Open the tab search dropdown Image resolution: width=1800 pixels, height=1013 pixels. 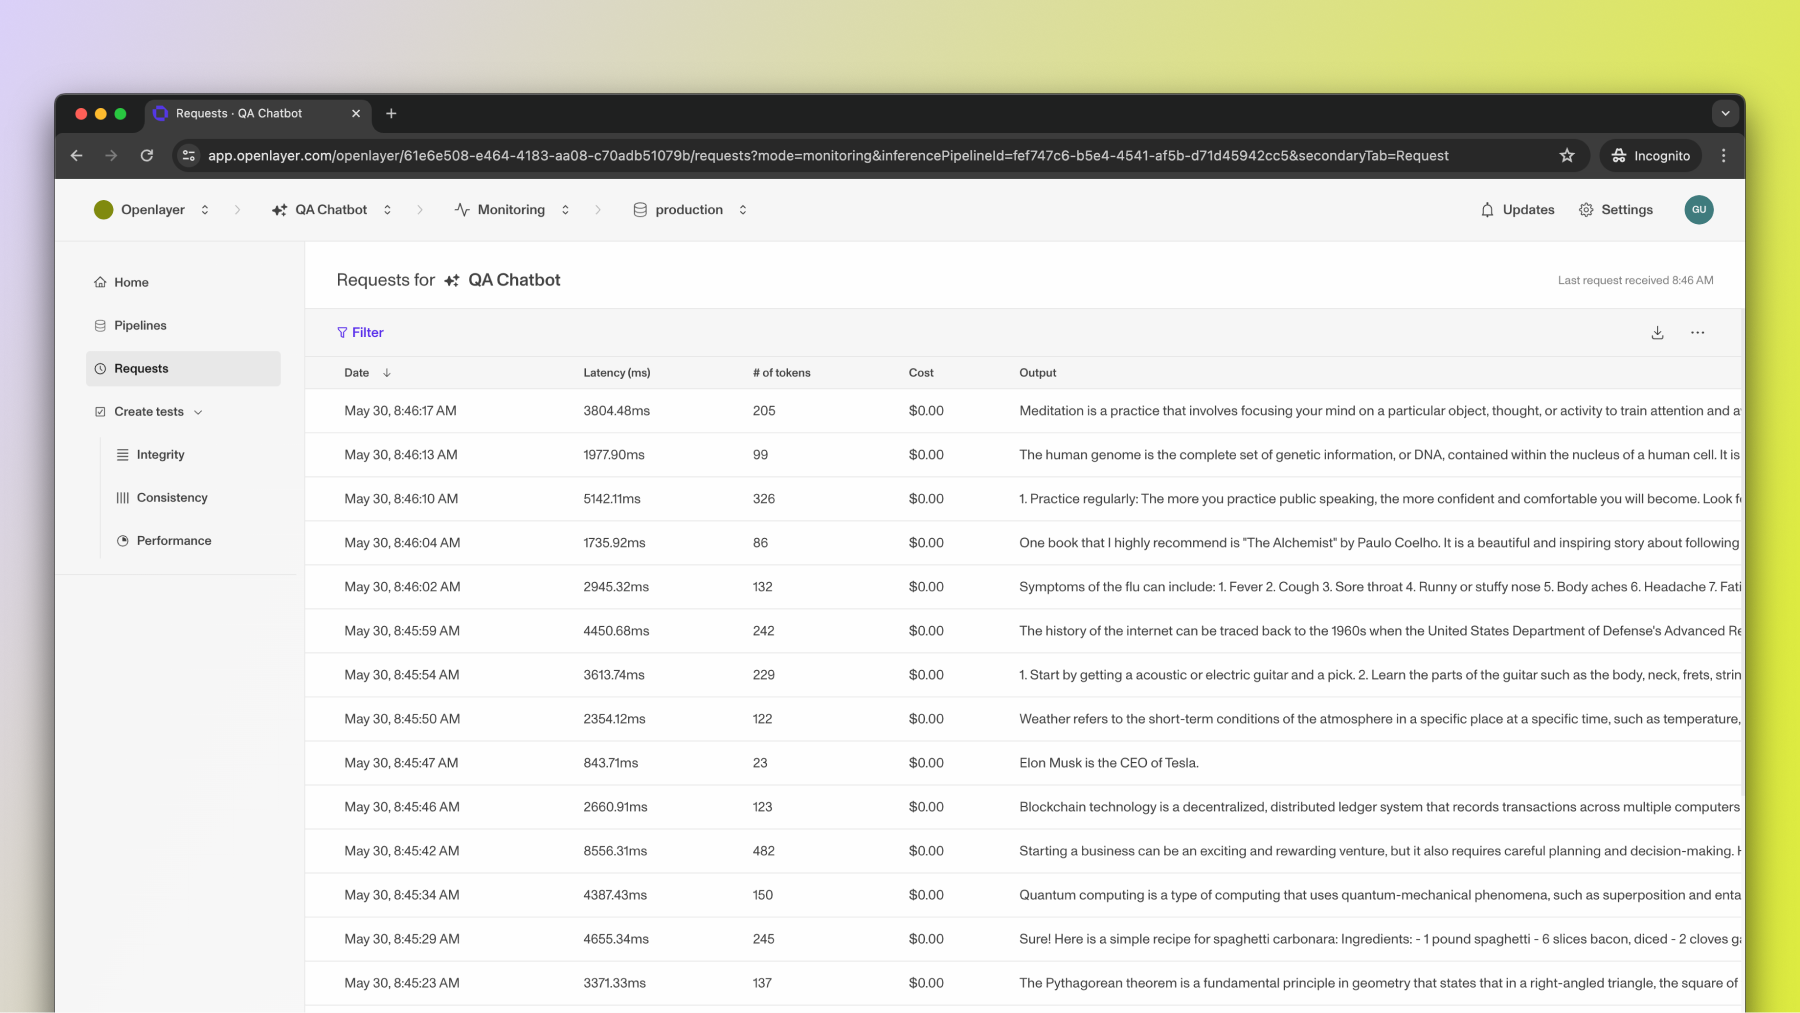pyautogui.click(x=1725, y=113)
